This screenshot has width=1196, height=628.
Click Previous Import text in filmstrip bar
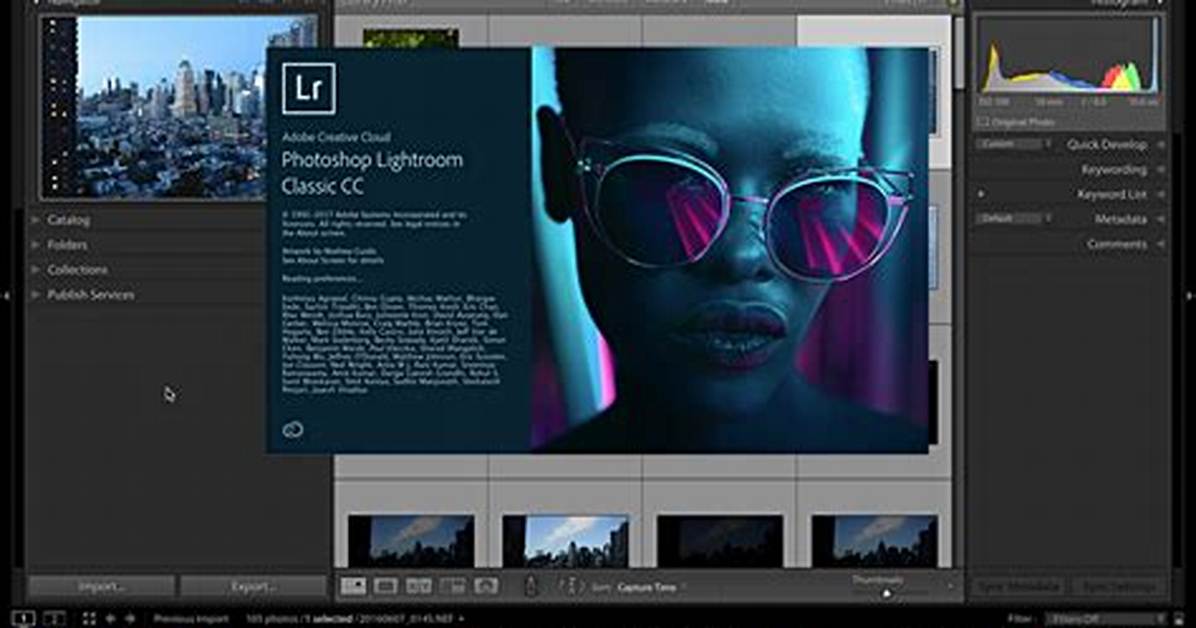click(191, 619)
